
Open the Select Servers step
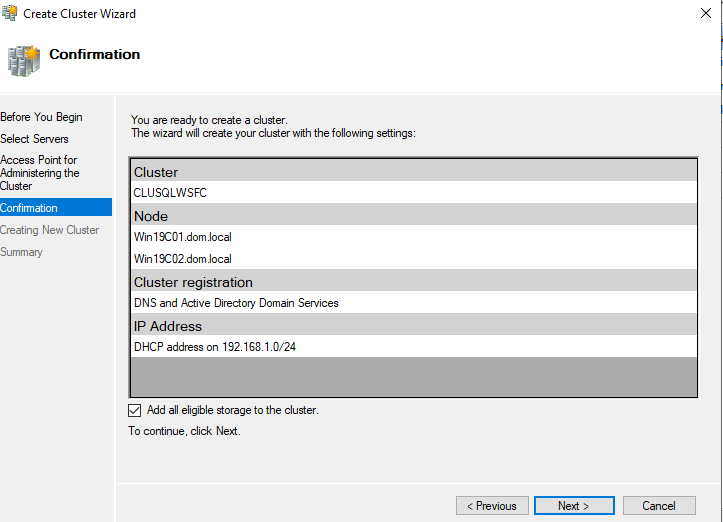coord(35,139)
